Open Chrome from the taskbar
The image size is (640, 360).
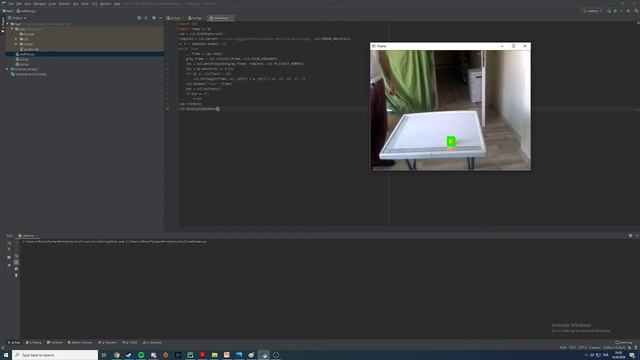[117, 355]
